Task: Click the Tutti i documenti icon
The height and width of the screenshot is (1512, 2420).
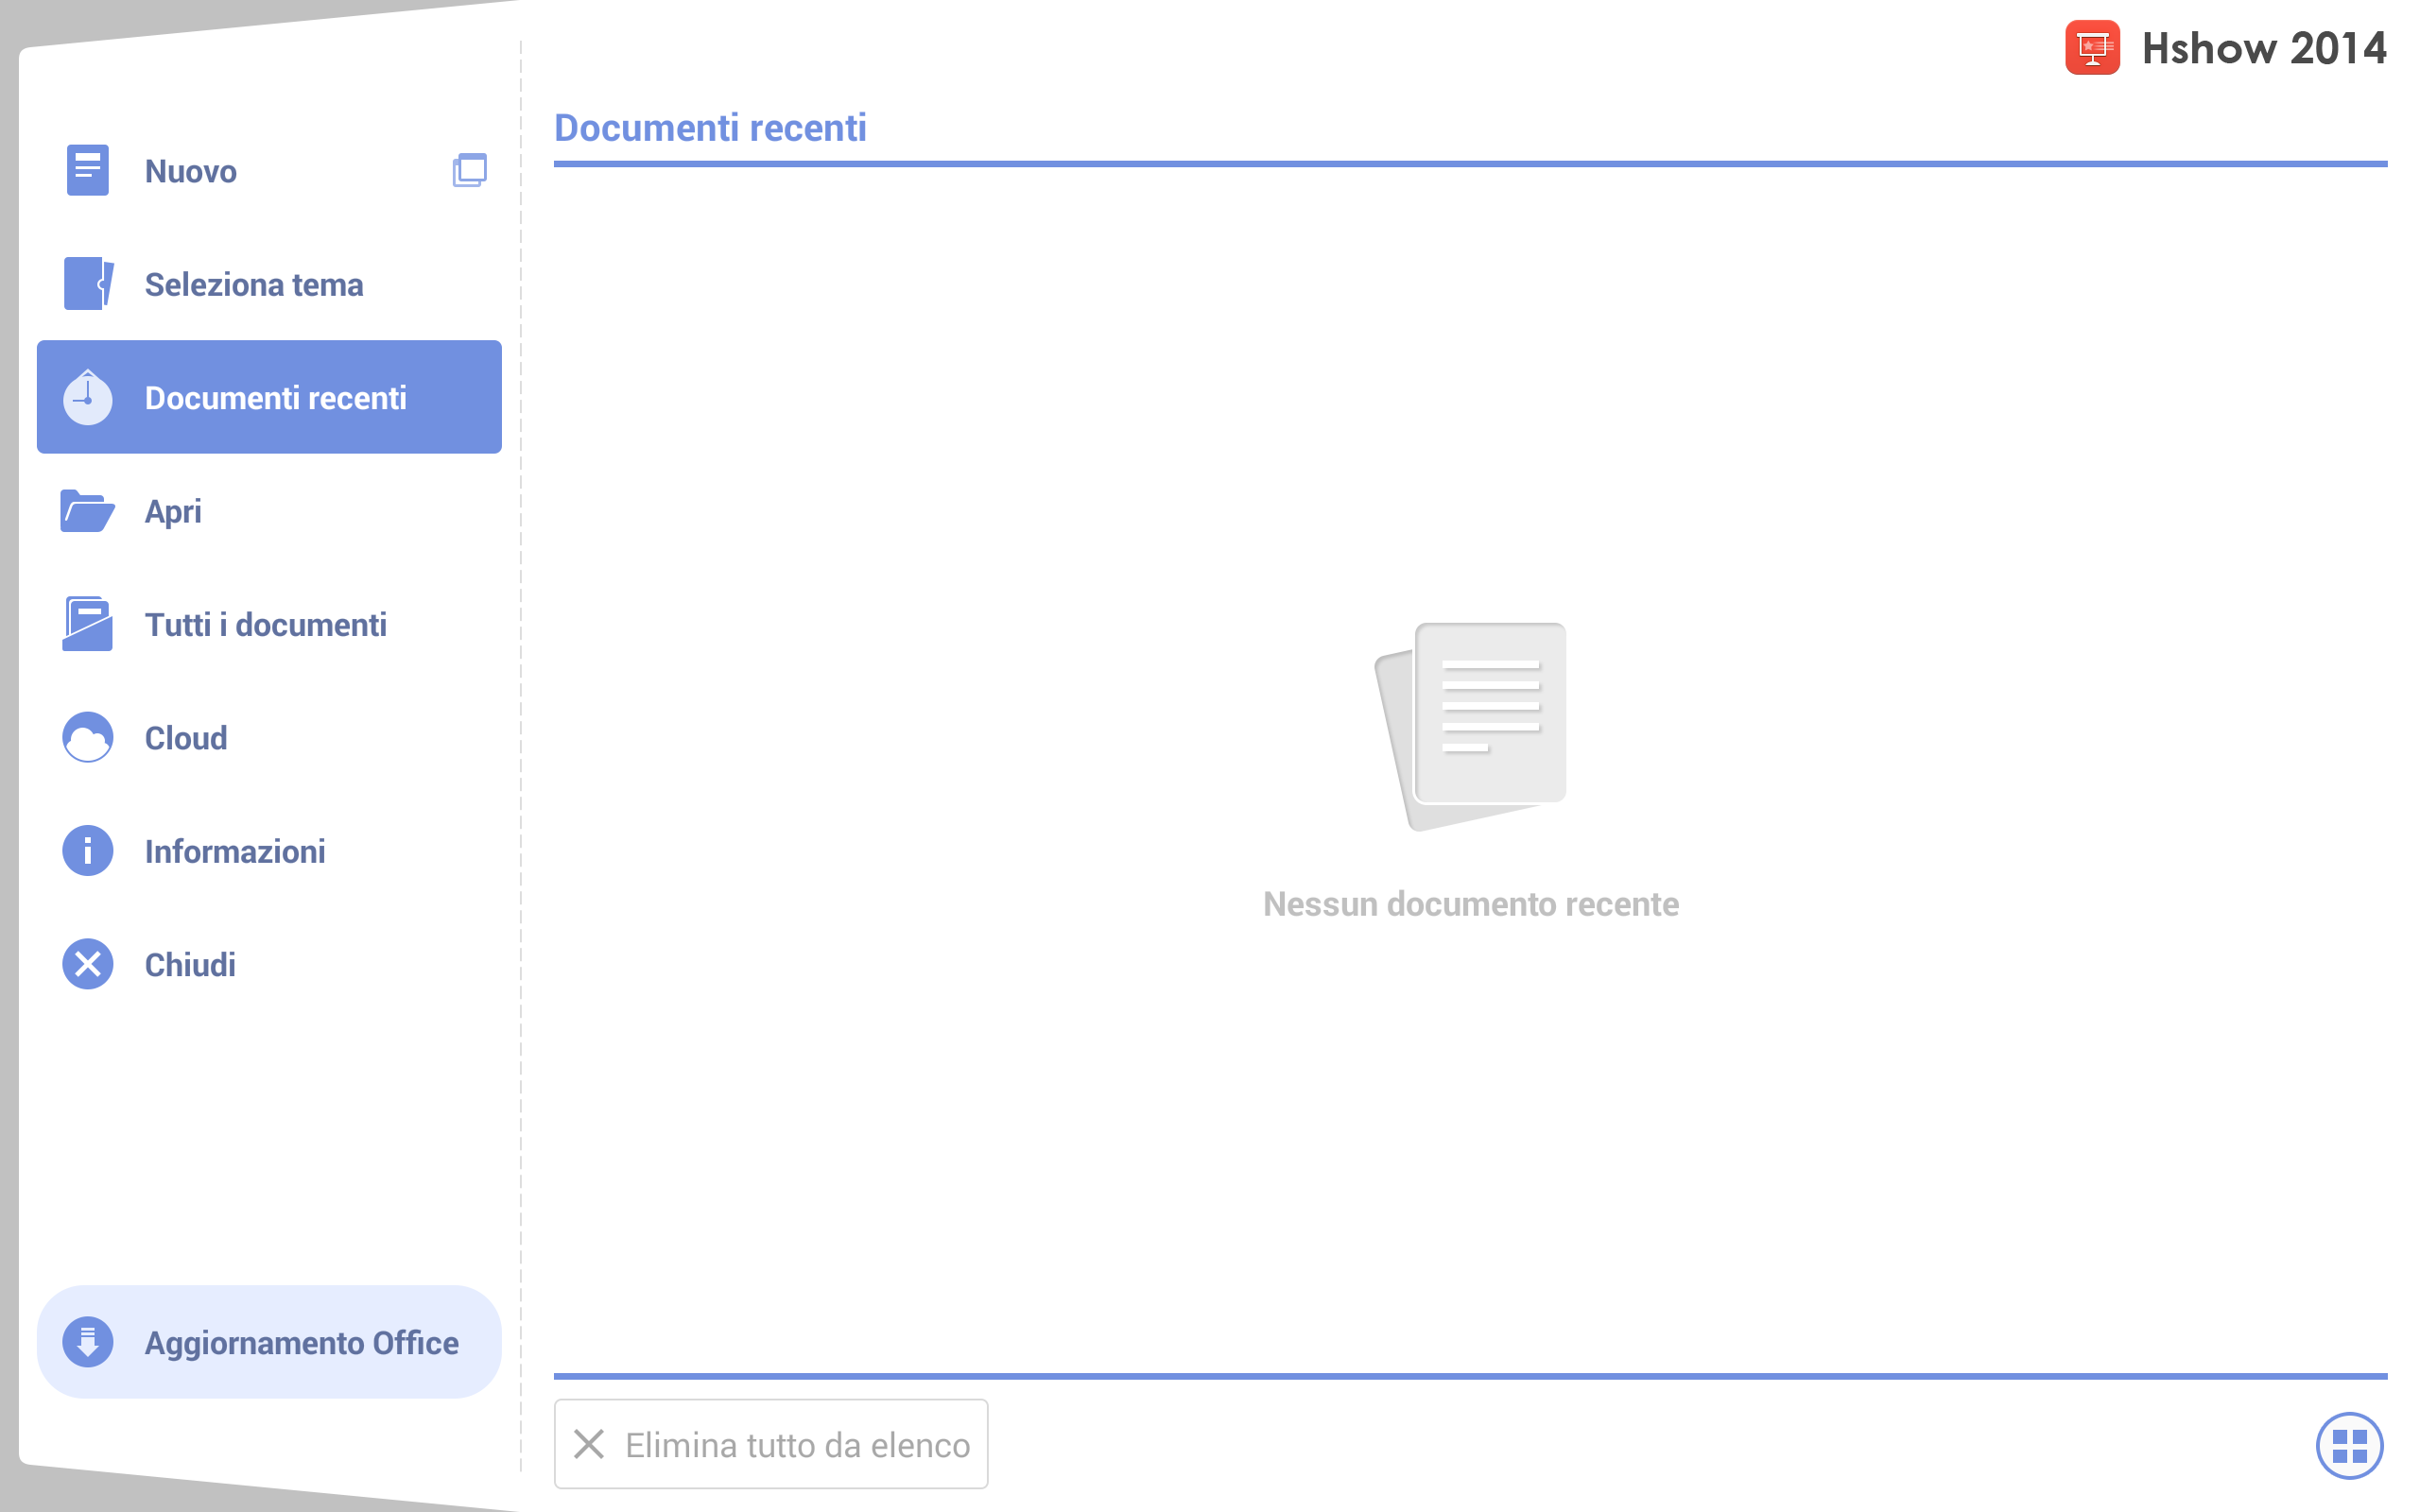Action: click(87, 624)
